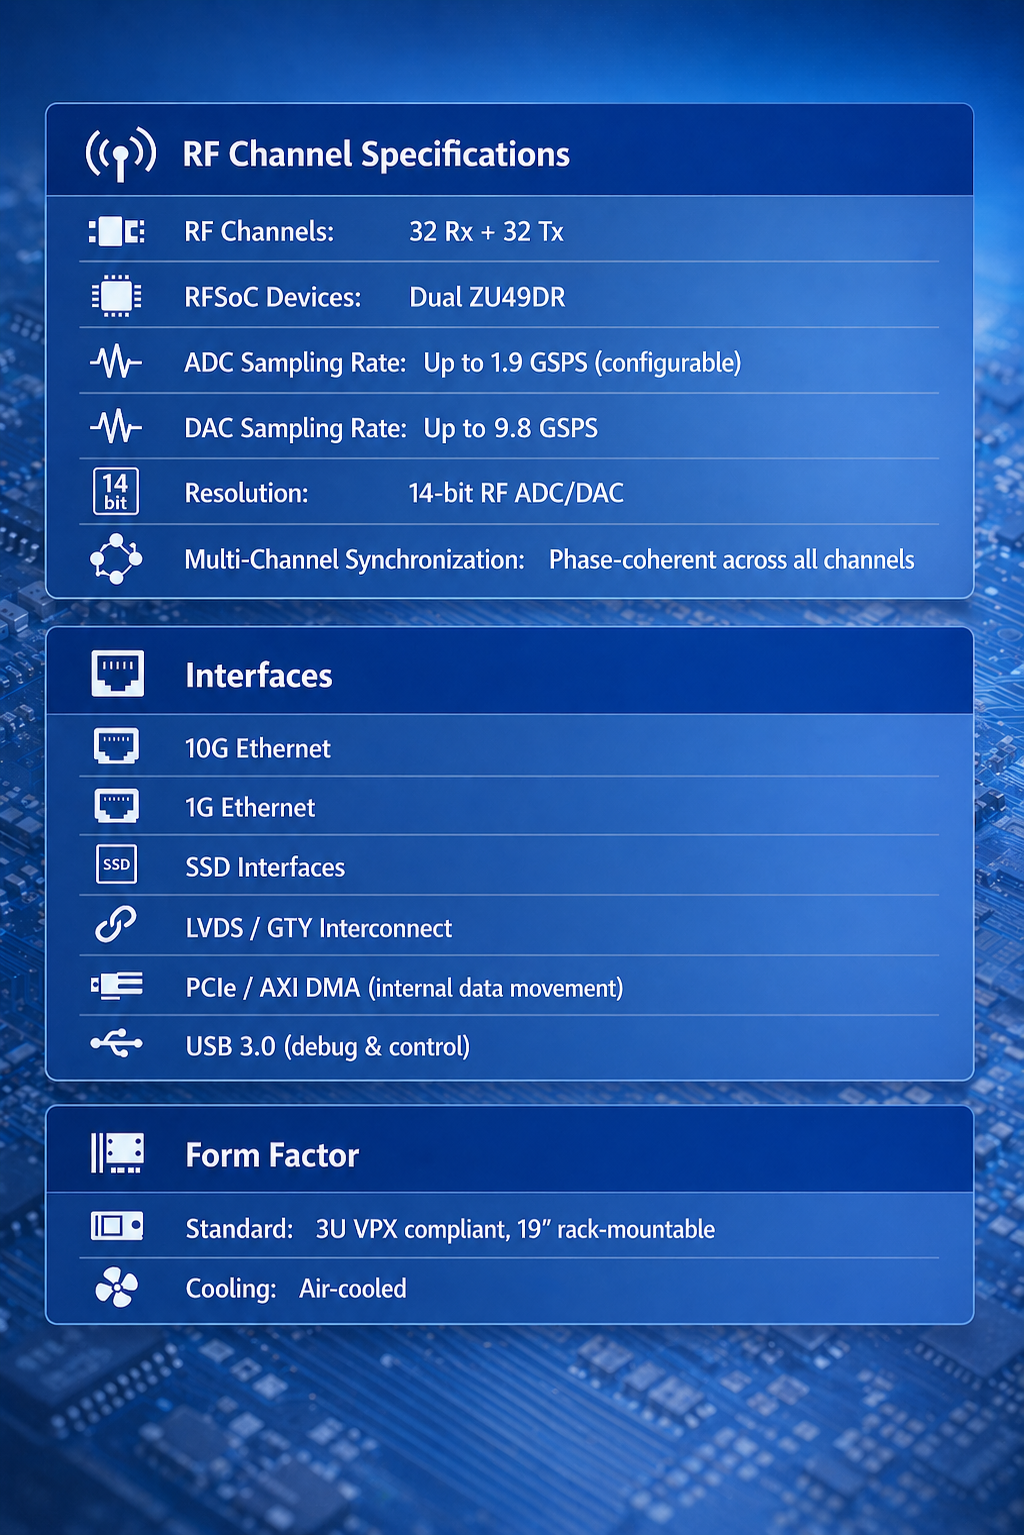Screen dimensions: 1024x1535
Task: Click the SSD icon in Interfaces
Action: (116, 865)
